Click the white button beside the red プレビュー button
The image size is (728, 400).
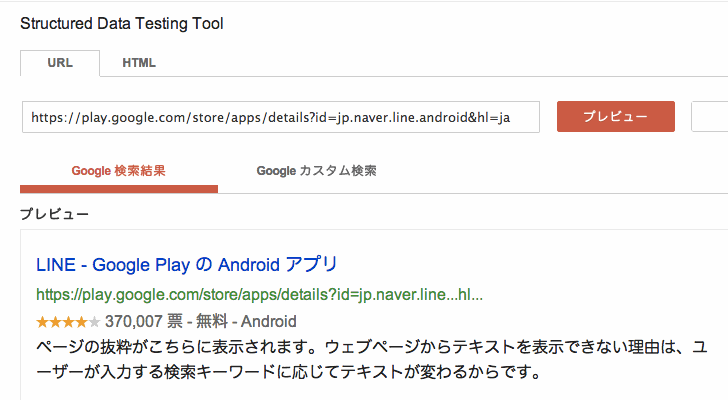pyautogui.click(x=710, y=116)
